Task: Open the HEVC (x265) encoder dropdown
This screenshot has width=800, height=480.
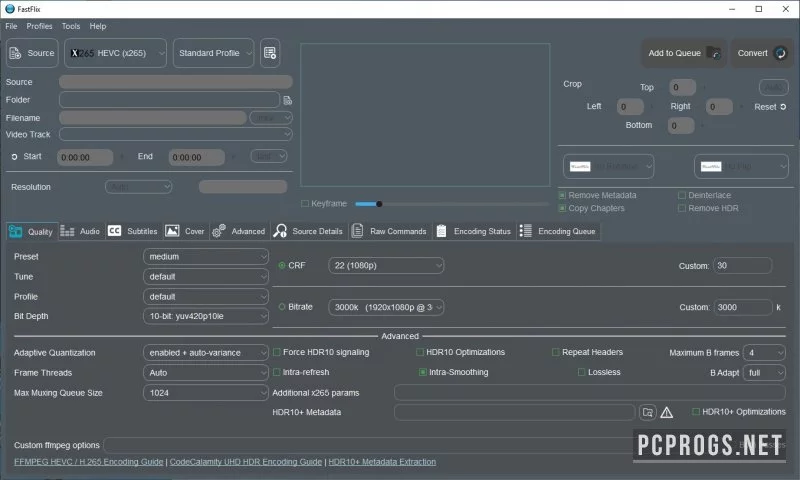Action: click(x=115, y=53)
